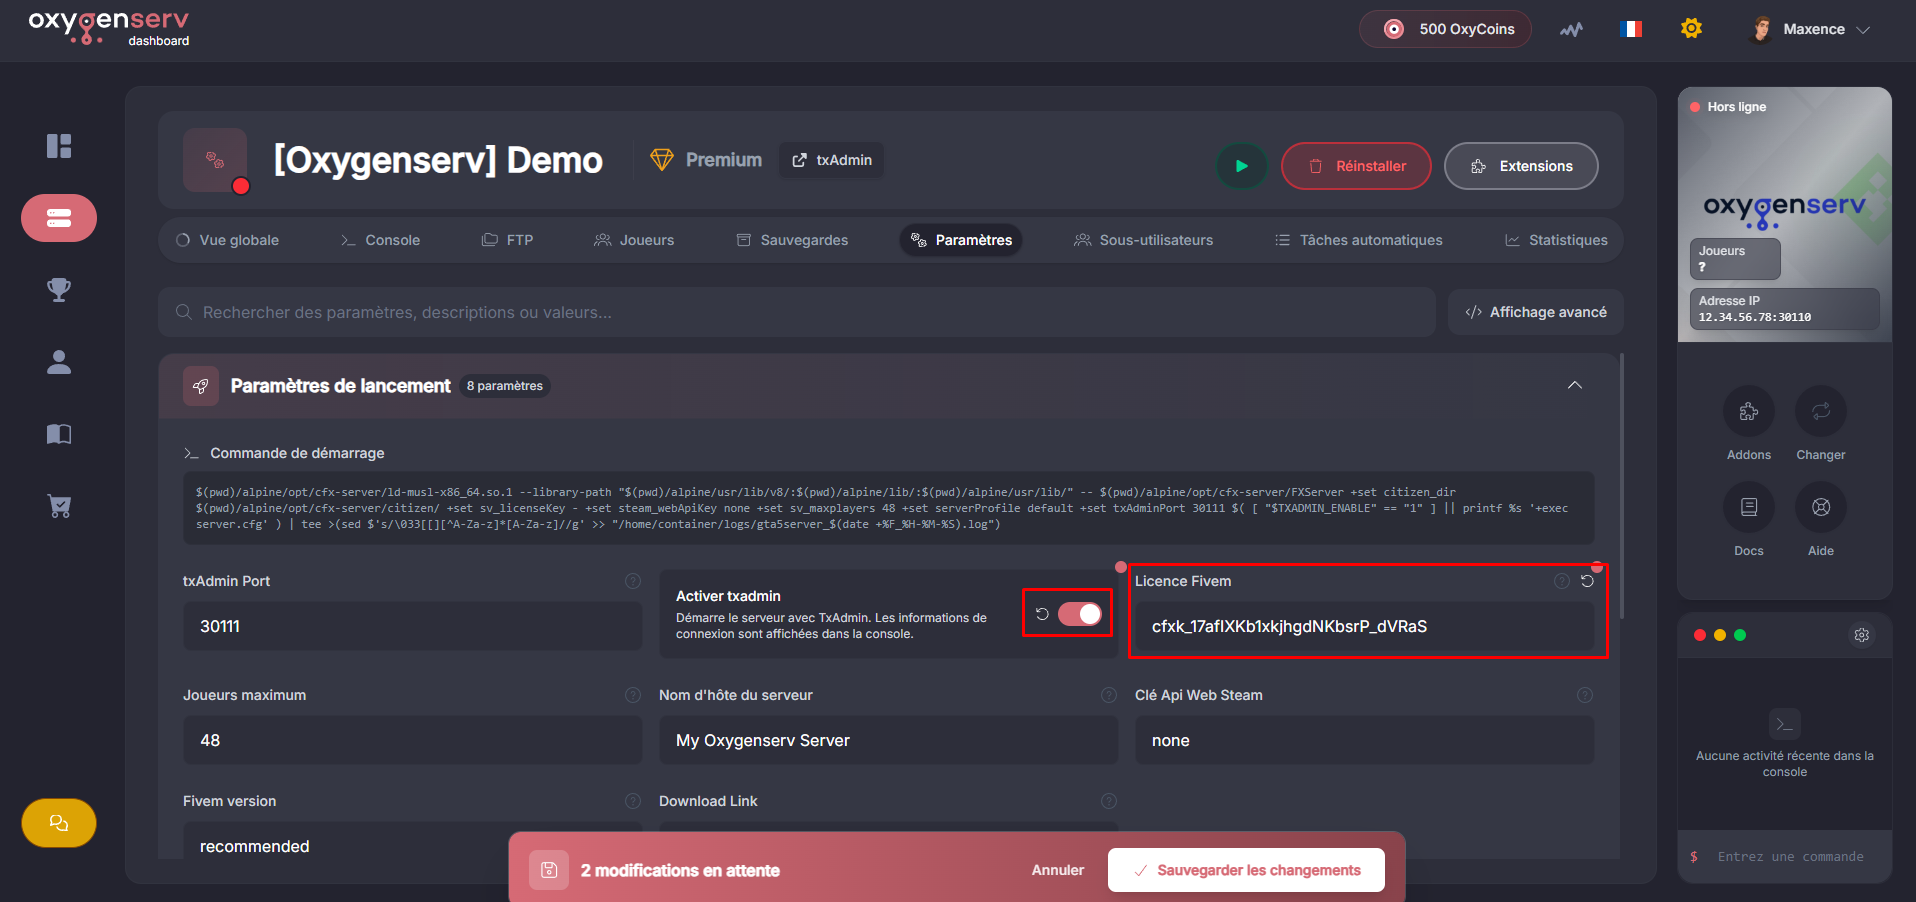Click the trophy icon in left sidebar

[x=59, y=290]
